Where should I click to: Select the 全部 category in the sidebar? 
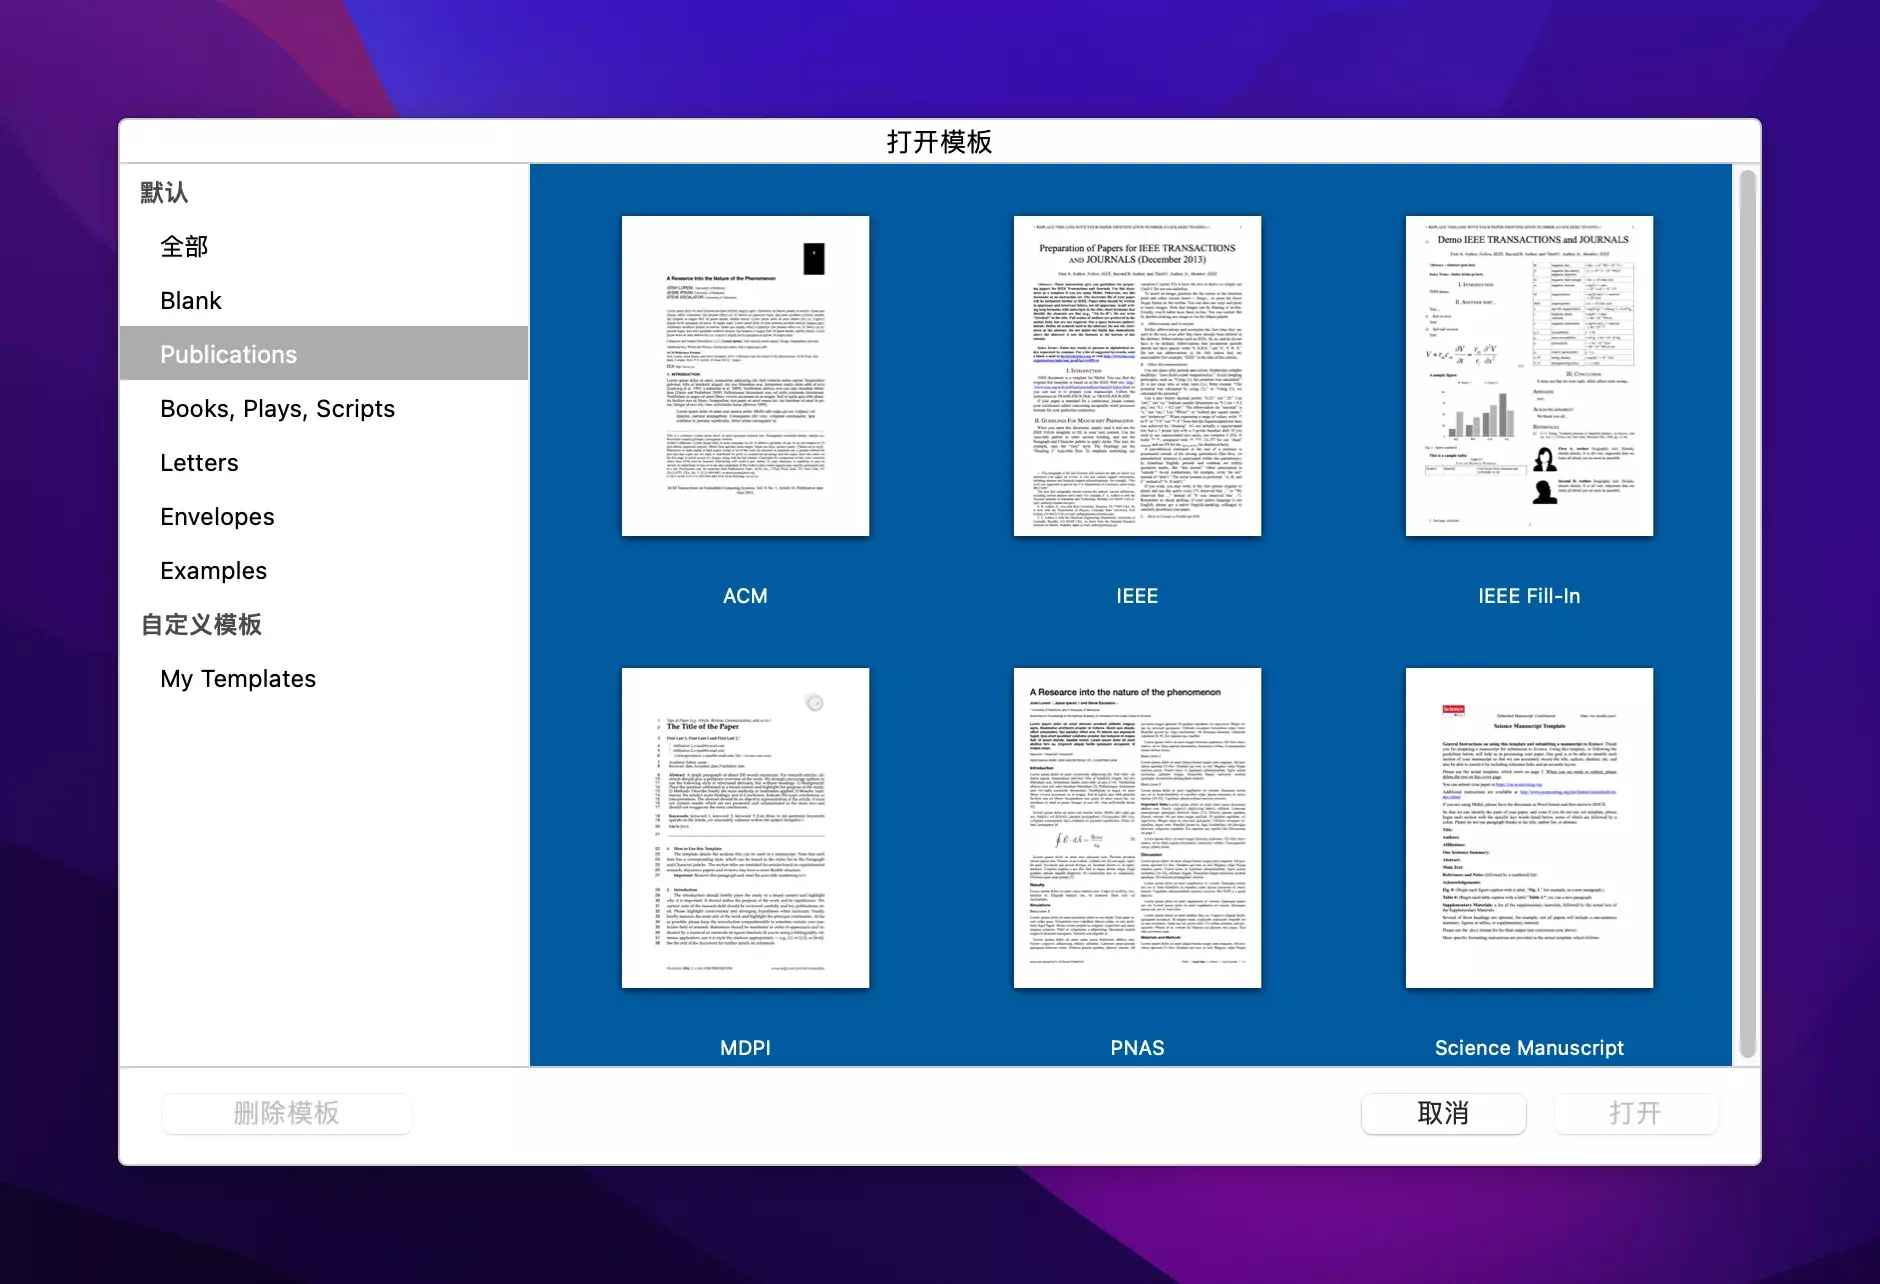click(x=324, y=246)
